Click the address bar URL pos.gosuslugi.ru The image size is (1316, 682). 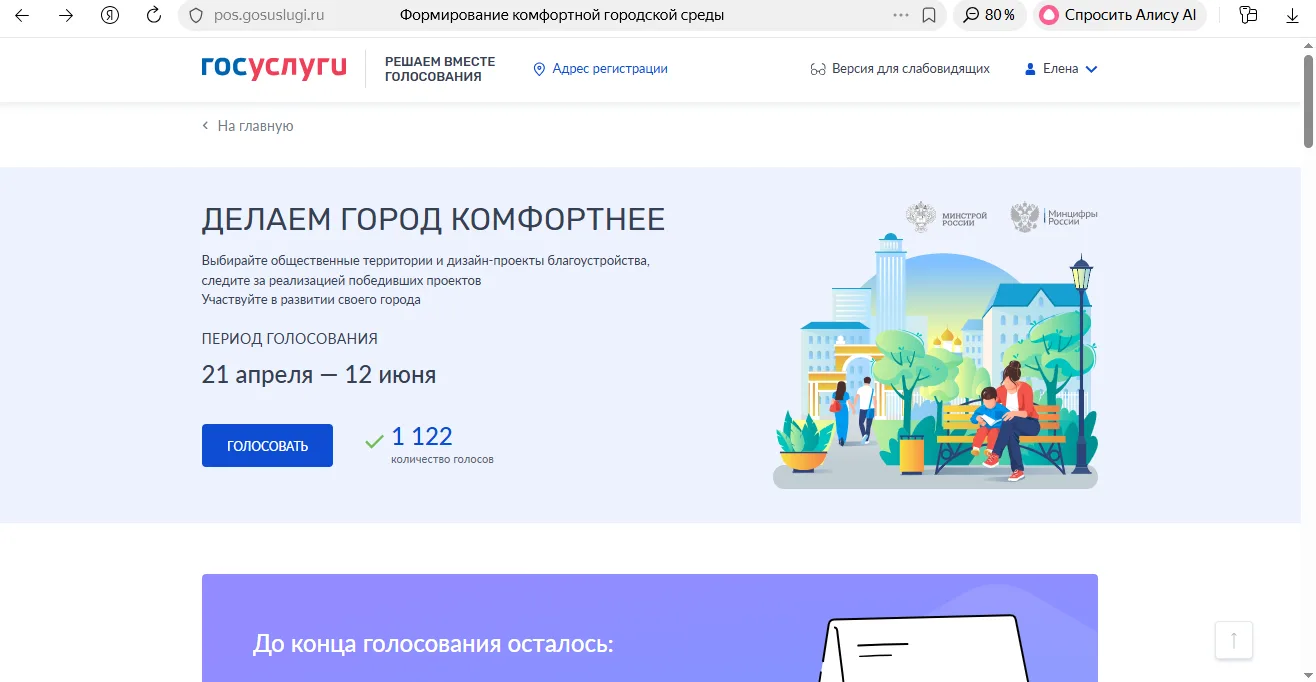(x=269, y=15)
